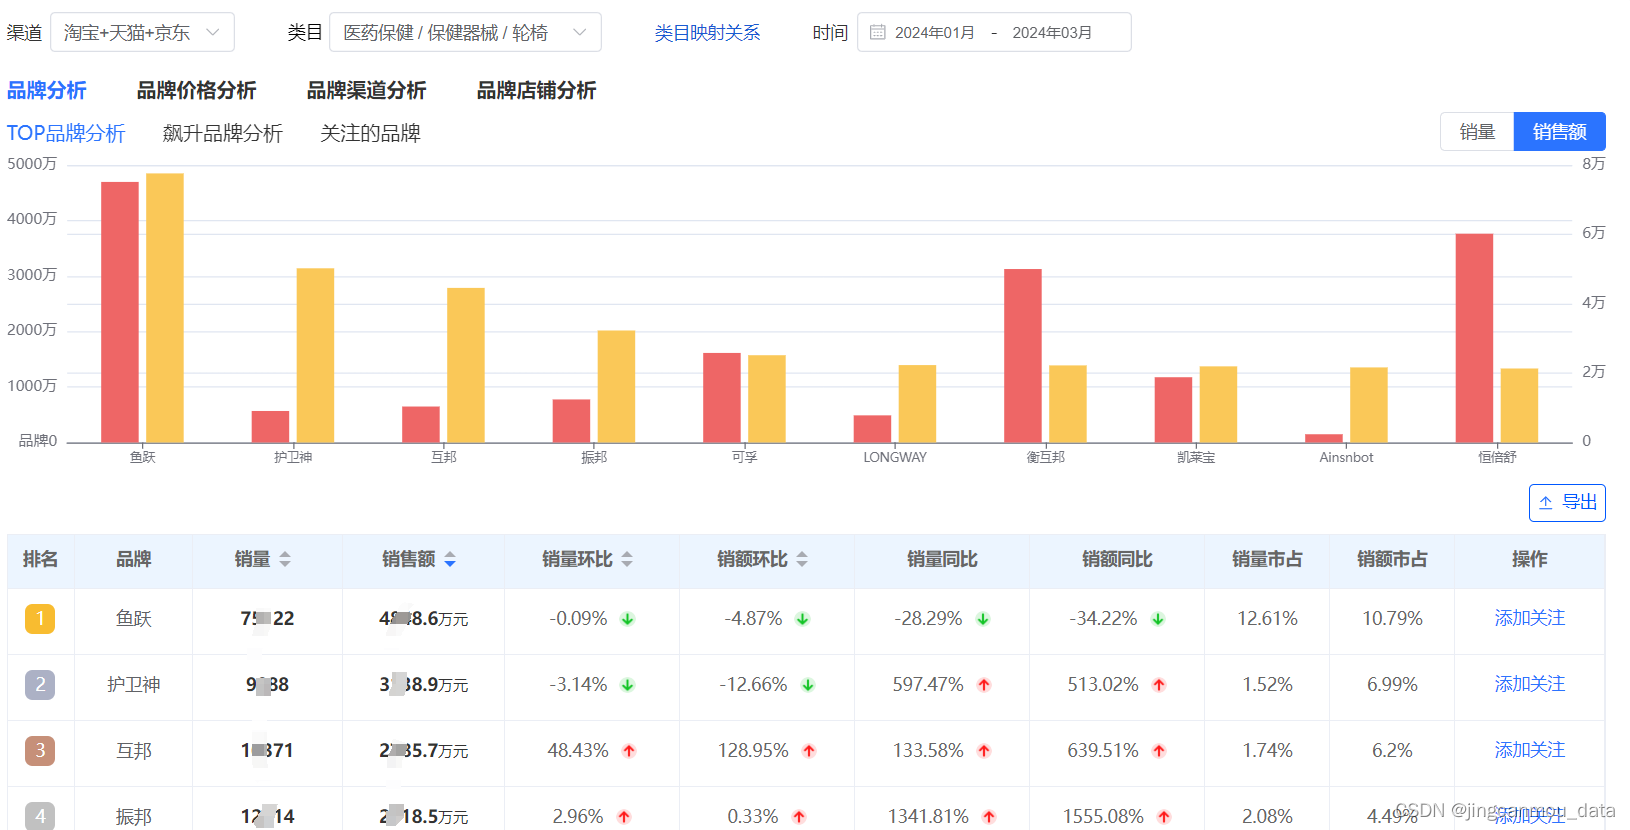Click the calendar icon in date picker

click(x=878, y=32)
